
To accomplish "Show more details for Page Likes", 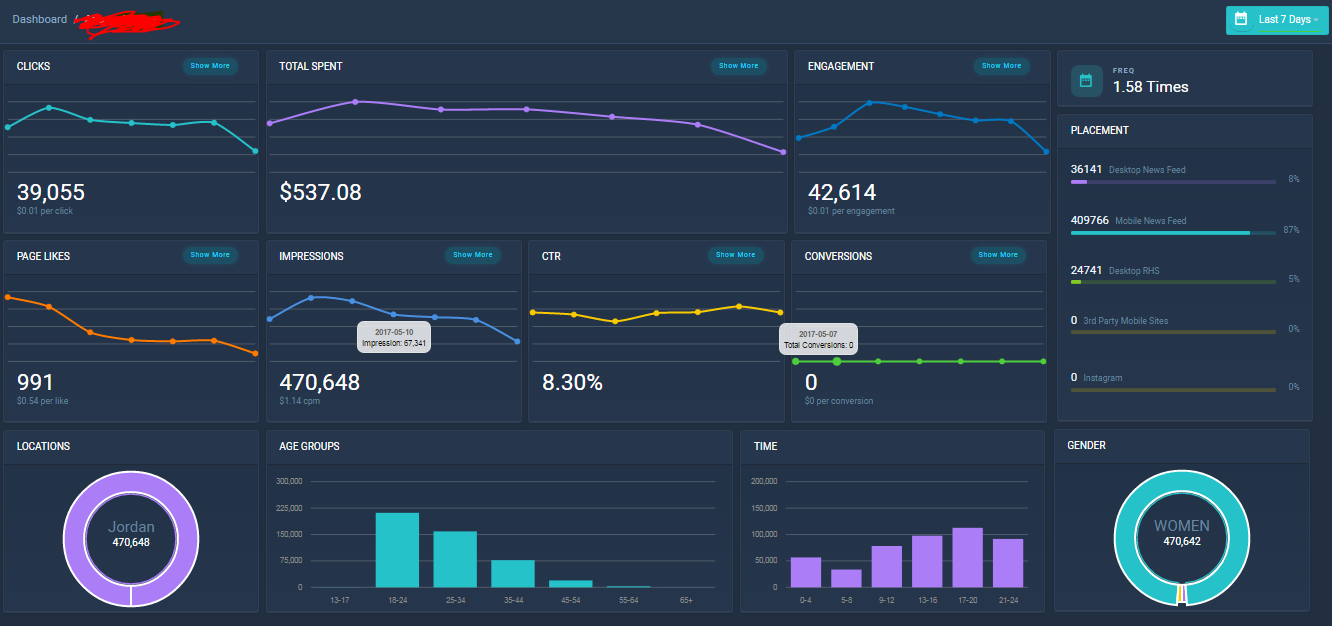I will [210, 255].
